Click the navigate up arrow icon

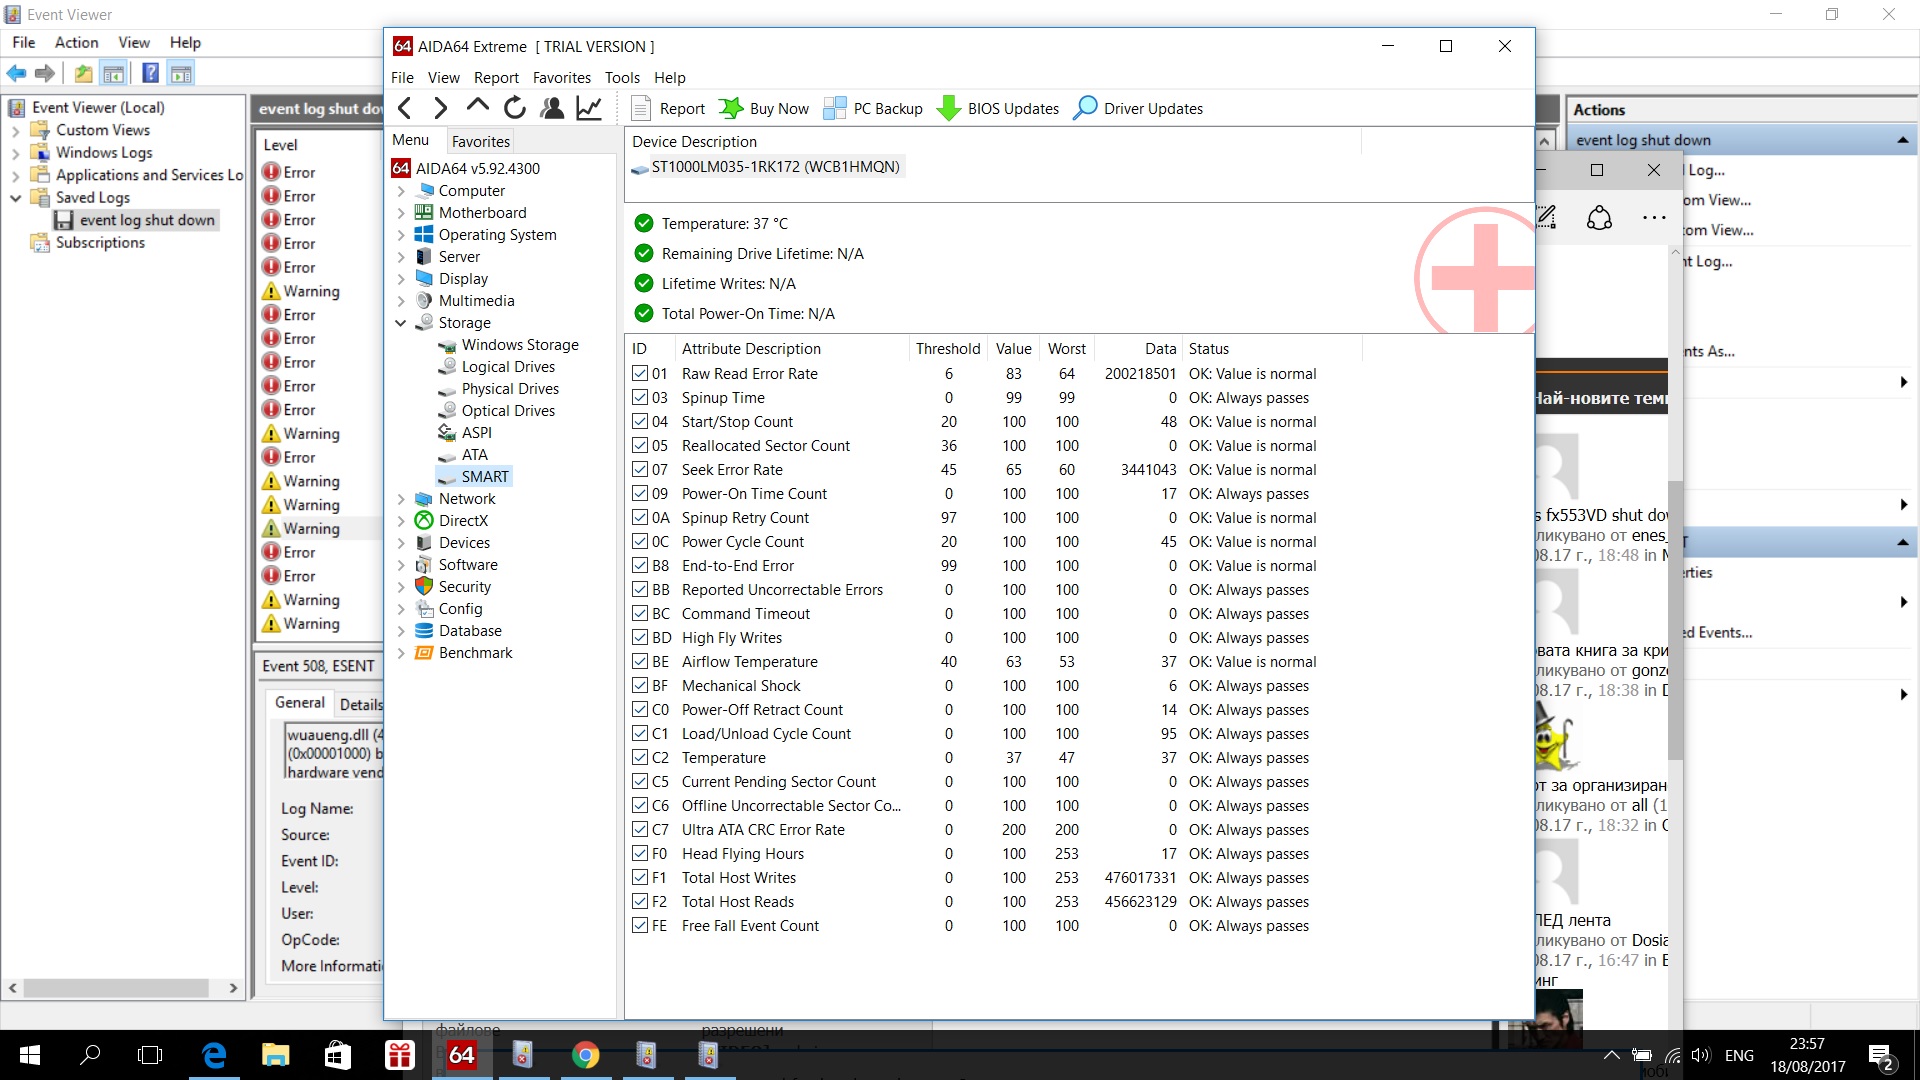[x=478, y=106]
